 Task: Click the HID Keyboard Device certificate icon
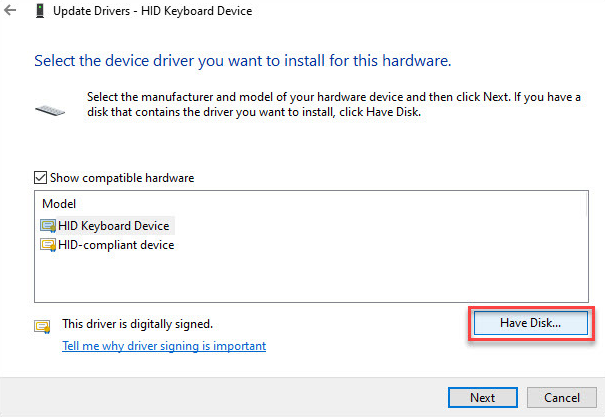click(48, 226)
